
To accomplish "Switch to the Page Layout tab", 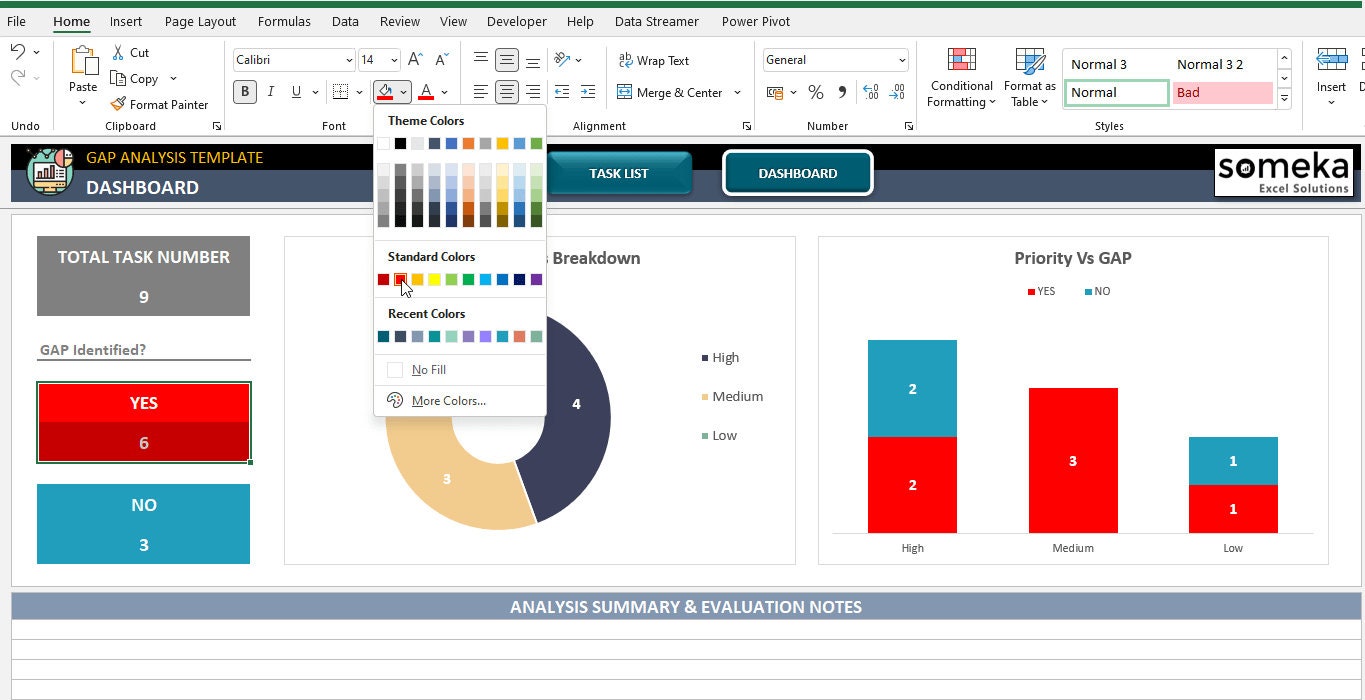I will (x=200, y=21).
